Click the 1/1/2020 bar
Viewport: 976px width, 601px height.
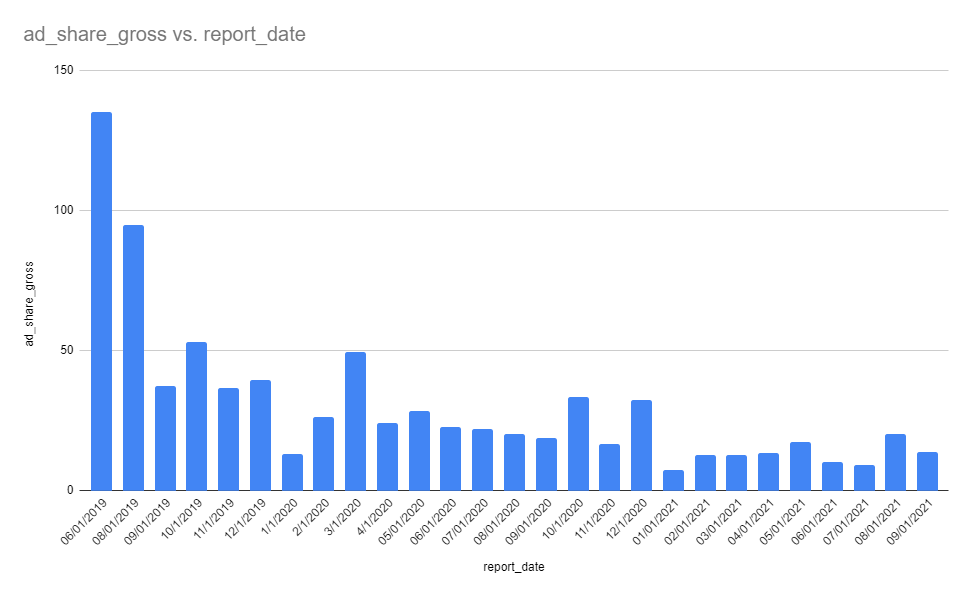tap(292, 472)
